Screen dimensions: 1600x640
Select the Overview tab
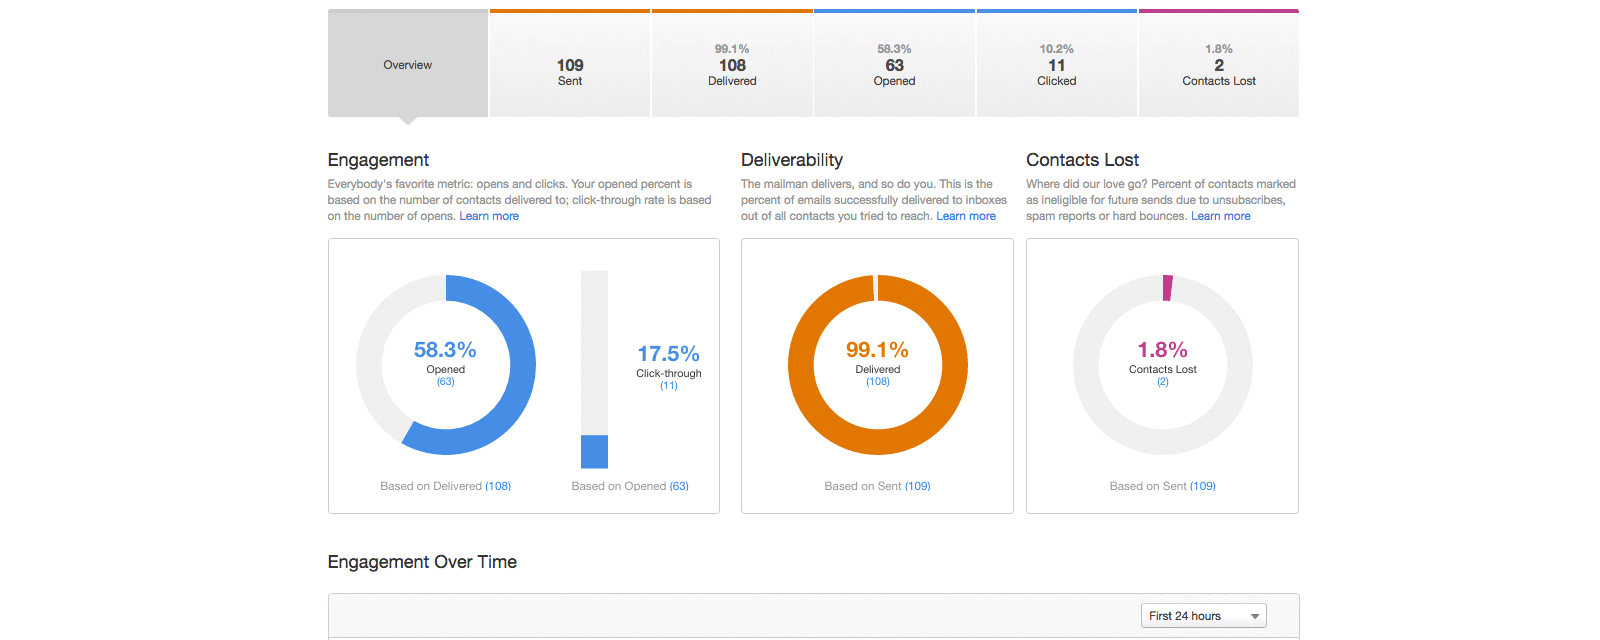[x=408, y=64]
